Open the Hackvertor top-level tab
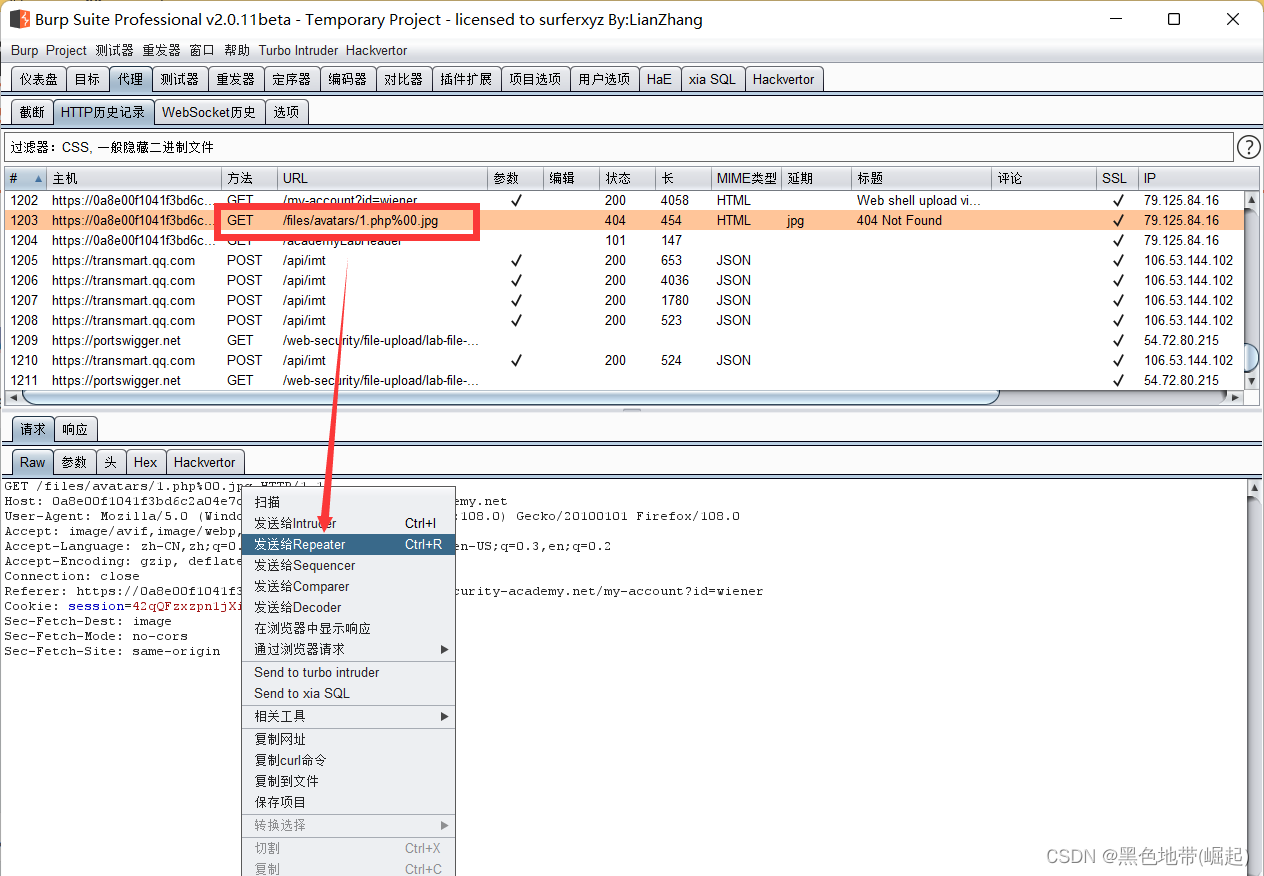Screen dimensions: 1264x876 tap(784, 79)
